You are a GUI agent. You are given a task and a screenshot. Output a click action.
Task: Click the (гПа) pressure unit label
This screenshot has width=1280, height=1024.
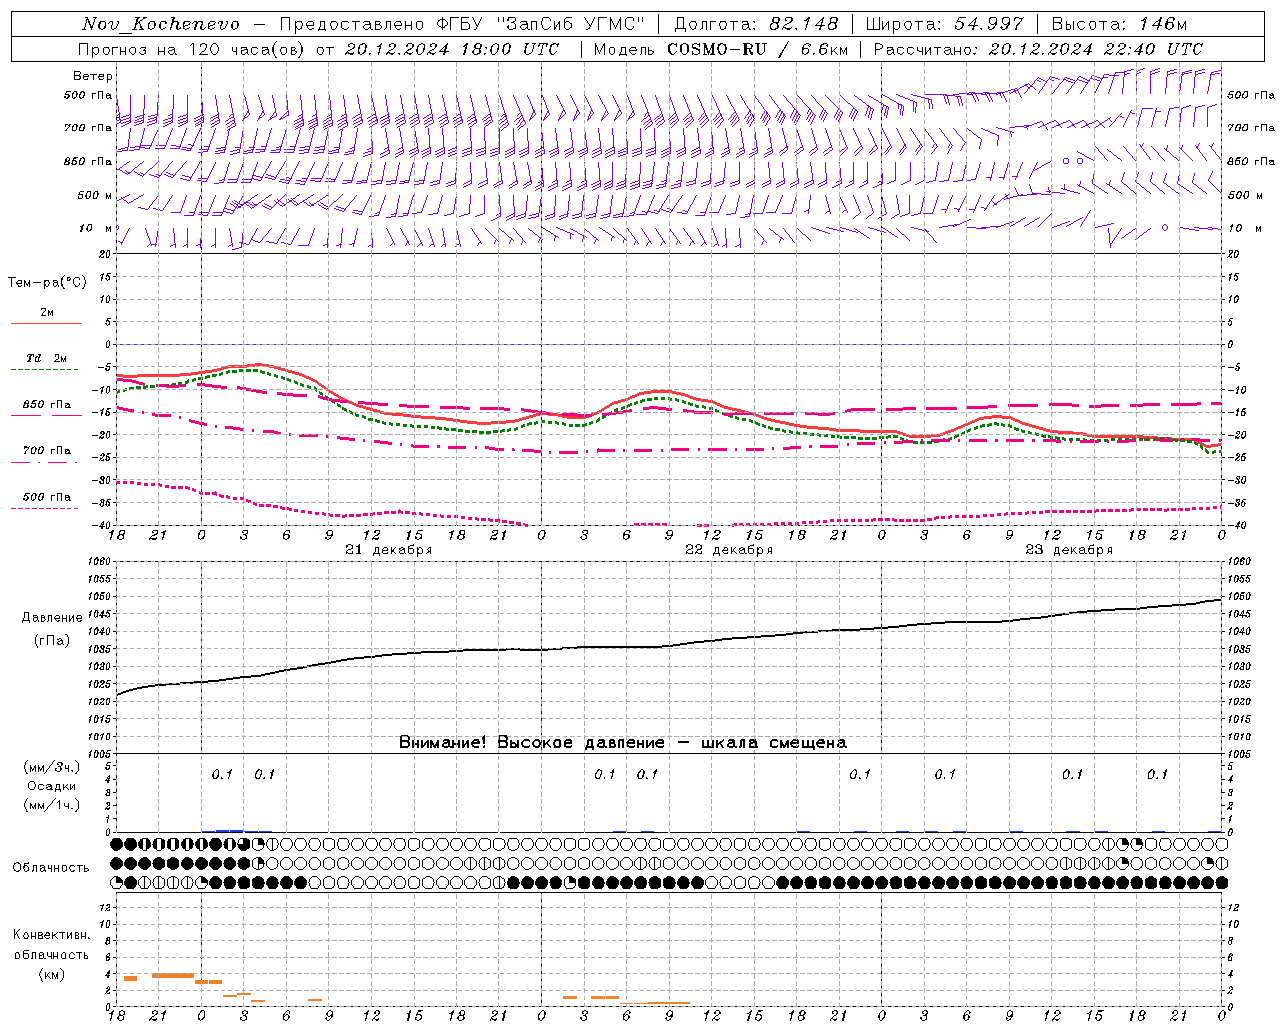(52, 640)
